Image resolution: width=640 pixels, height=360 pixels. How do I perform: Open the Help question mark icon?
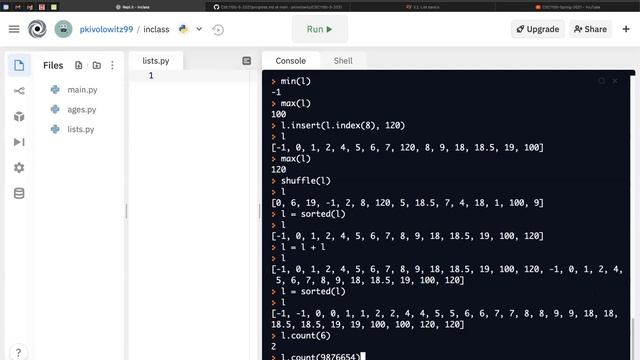[18, 352]
